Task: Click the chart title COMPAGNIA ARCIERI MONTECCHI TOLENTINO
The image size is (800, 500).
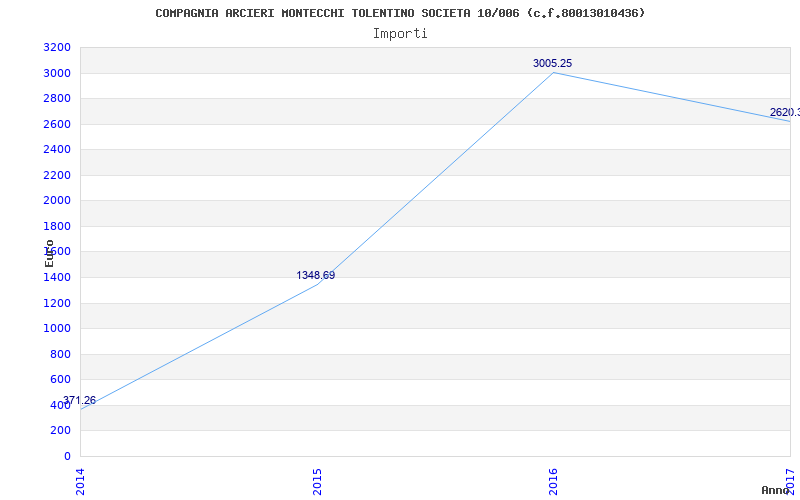Action: [x=400, y=13]
